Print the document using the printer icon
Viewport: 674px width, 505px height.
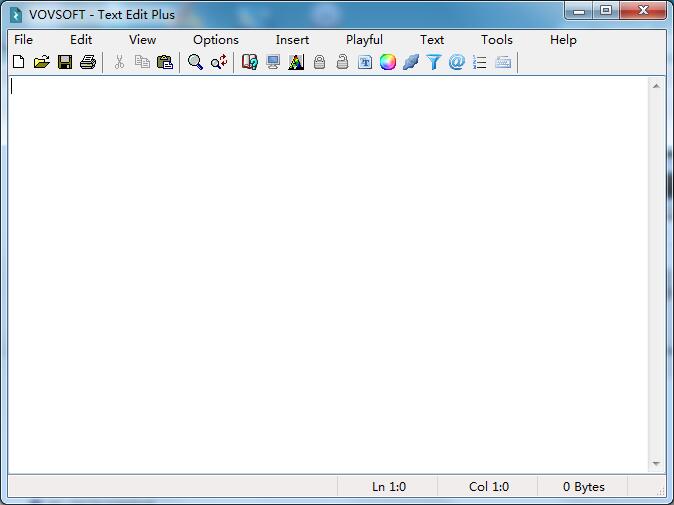click(88, 62)
